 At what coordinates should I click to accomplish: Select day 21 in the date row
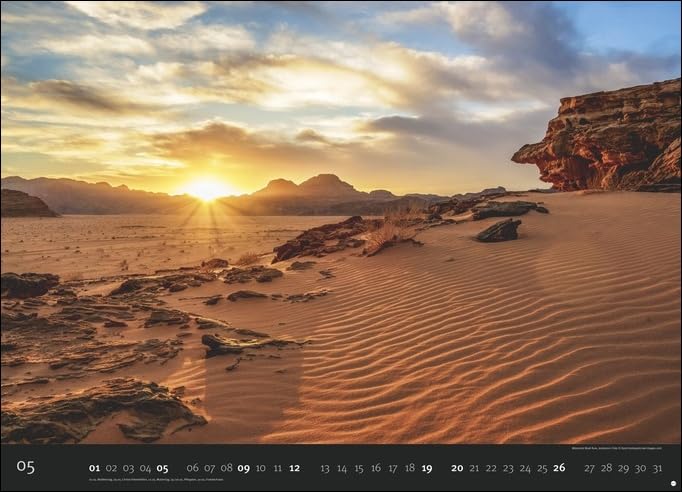tap(474, 468)
